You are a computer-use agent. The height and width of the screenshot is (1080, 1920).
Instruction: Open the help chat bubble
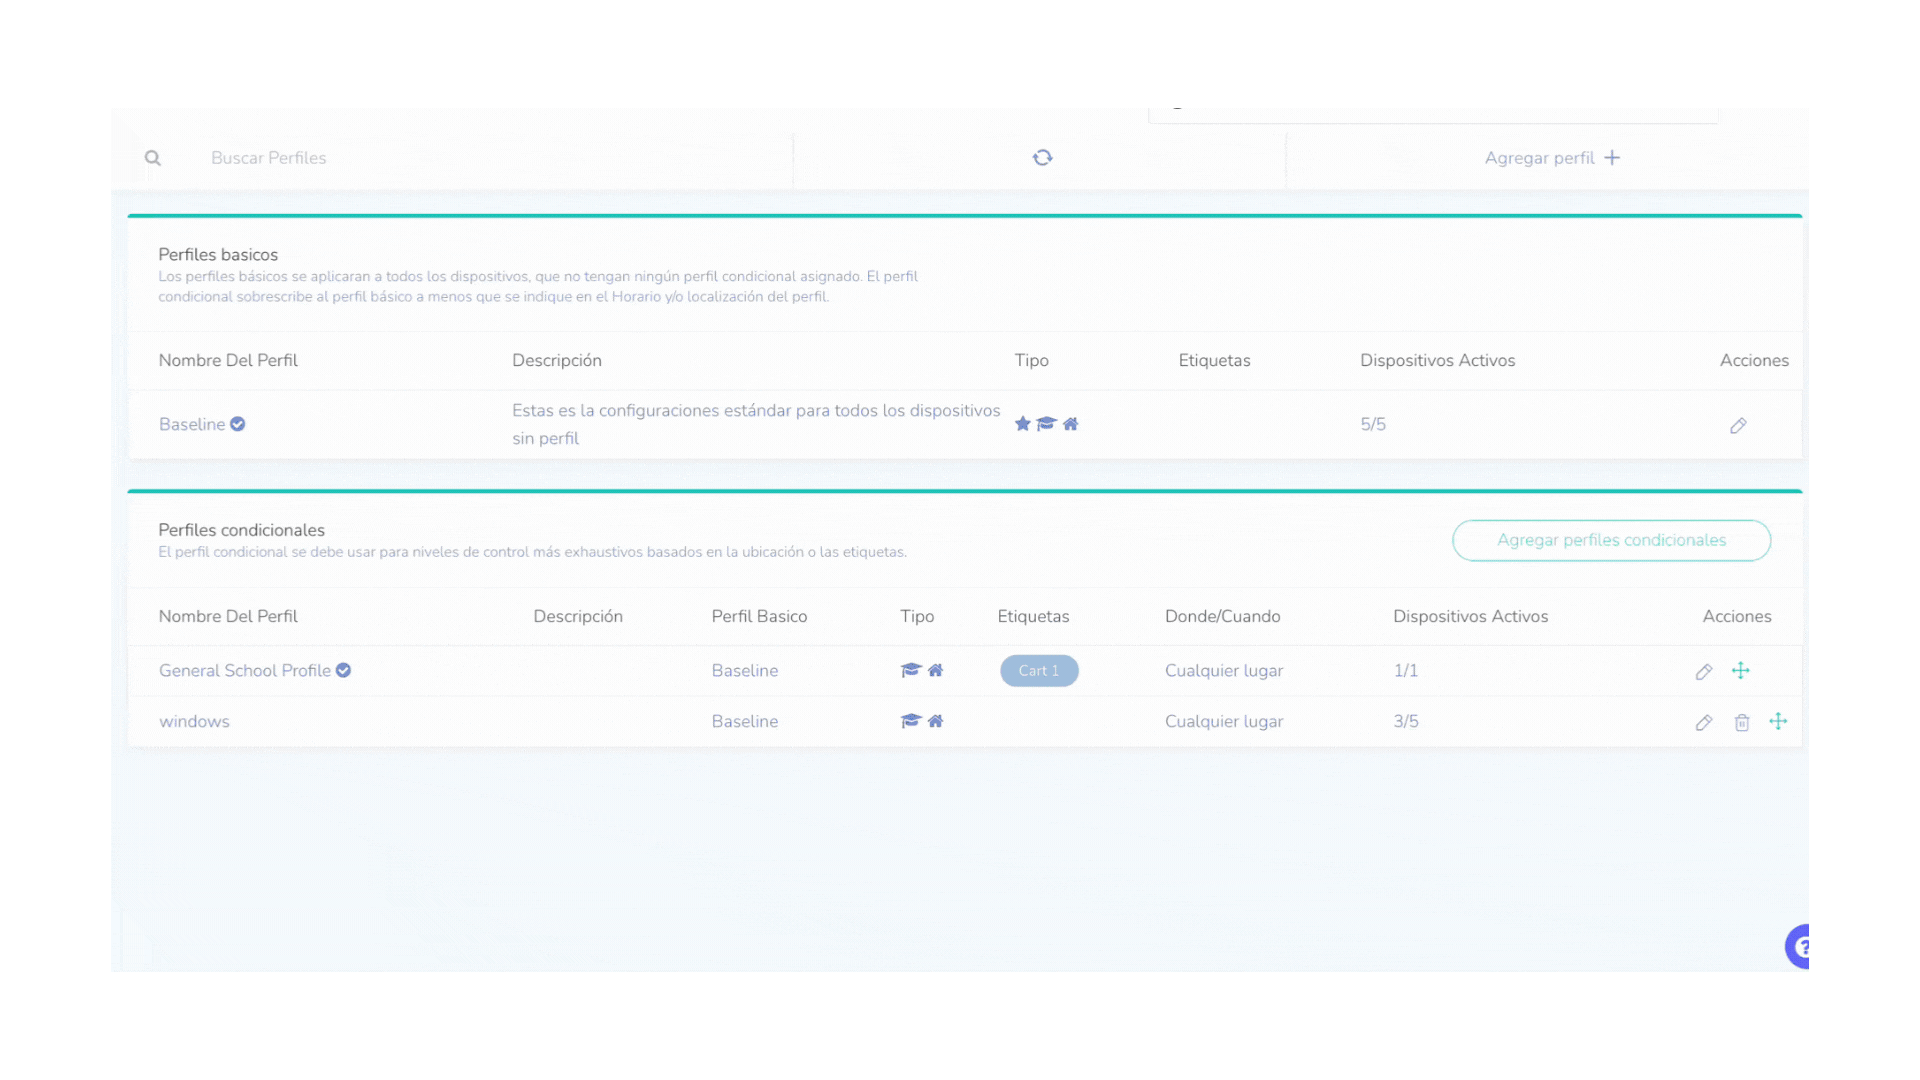tap(1798, 946)
